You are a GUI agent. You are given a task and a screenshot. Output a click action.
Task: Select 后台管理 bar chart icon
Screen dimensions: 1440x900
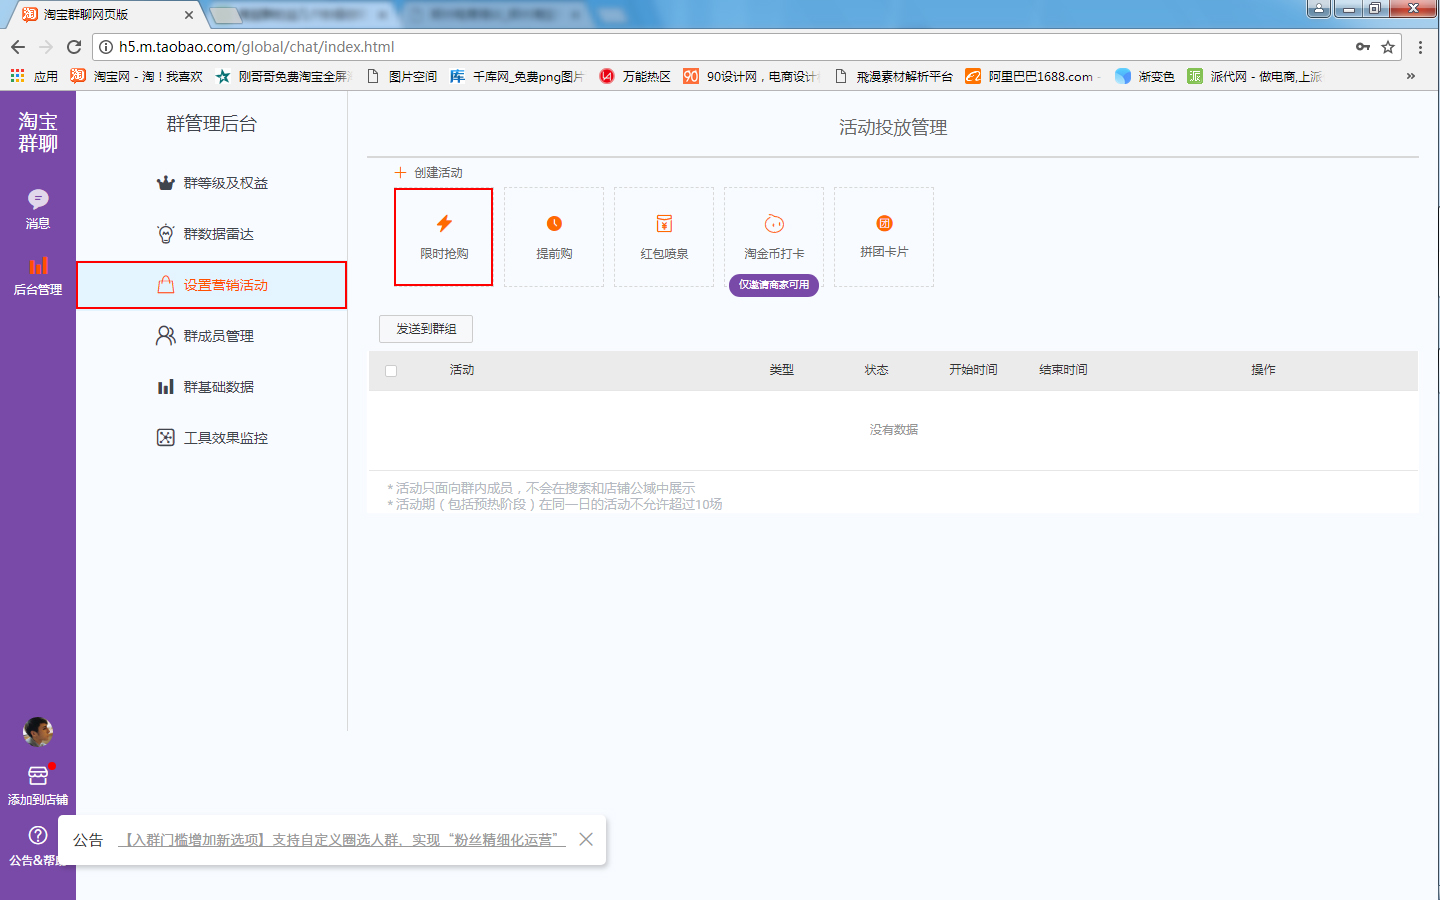click(38, 265)
